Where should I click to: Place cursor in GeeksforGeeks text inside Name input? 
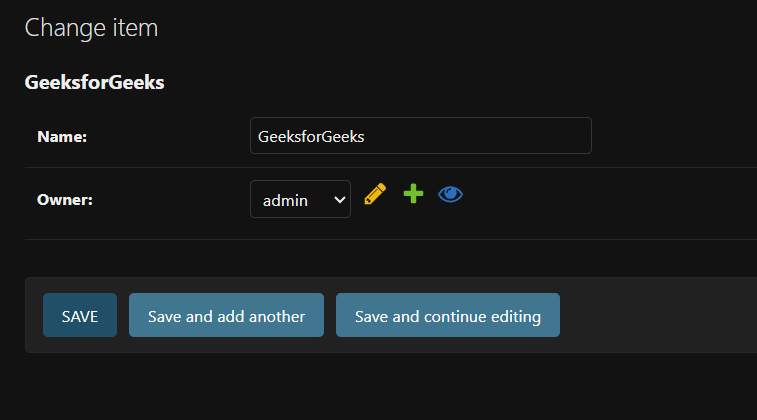click(311, 136)
